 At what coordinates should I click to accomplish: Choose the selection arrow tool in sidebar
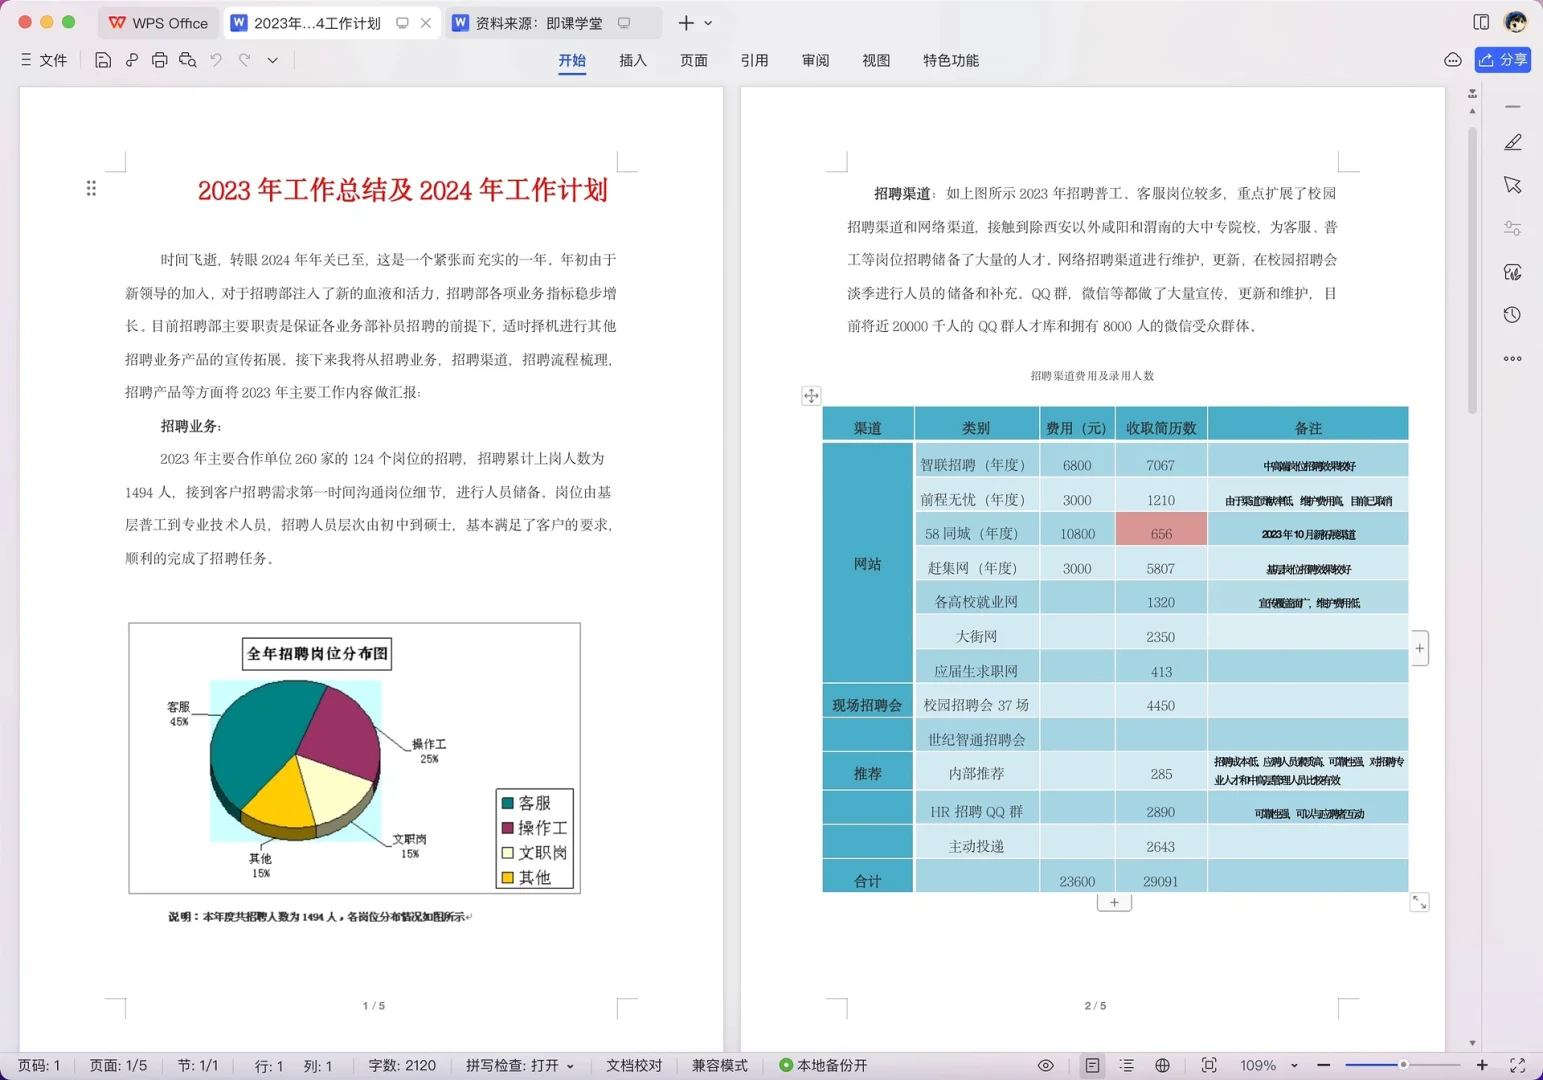[1513, 186]
